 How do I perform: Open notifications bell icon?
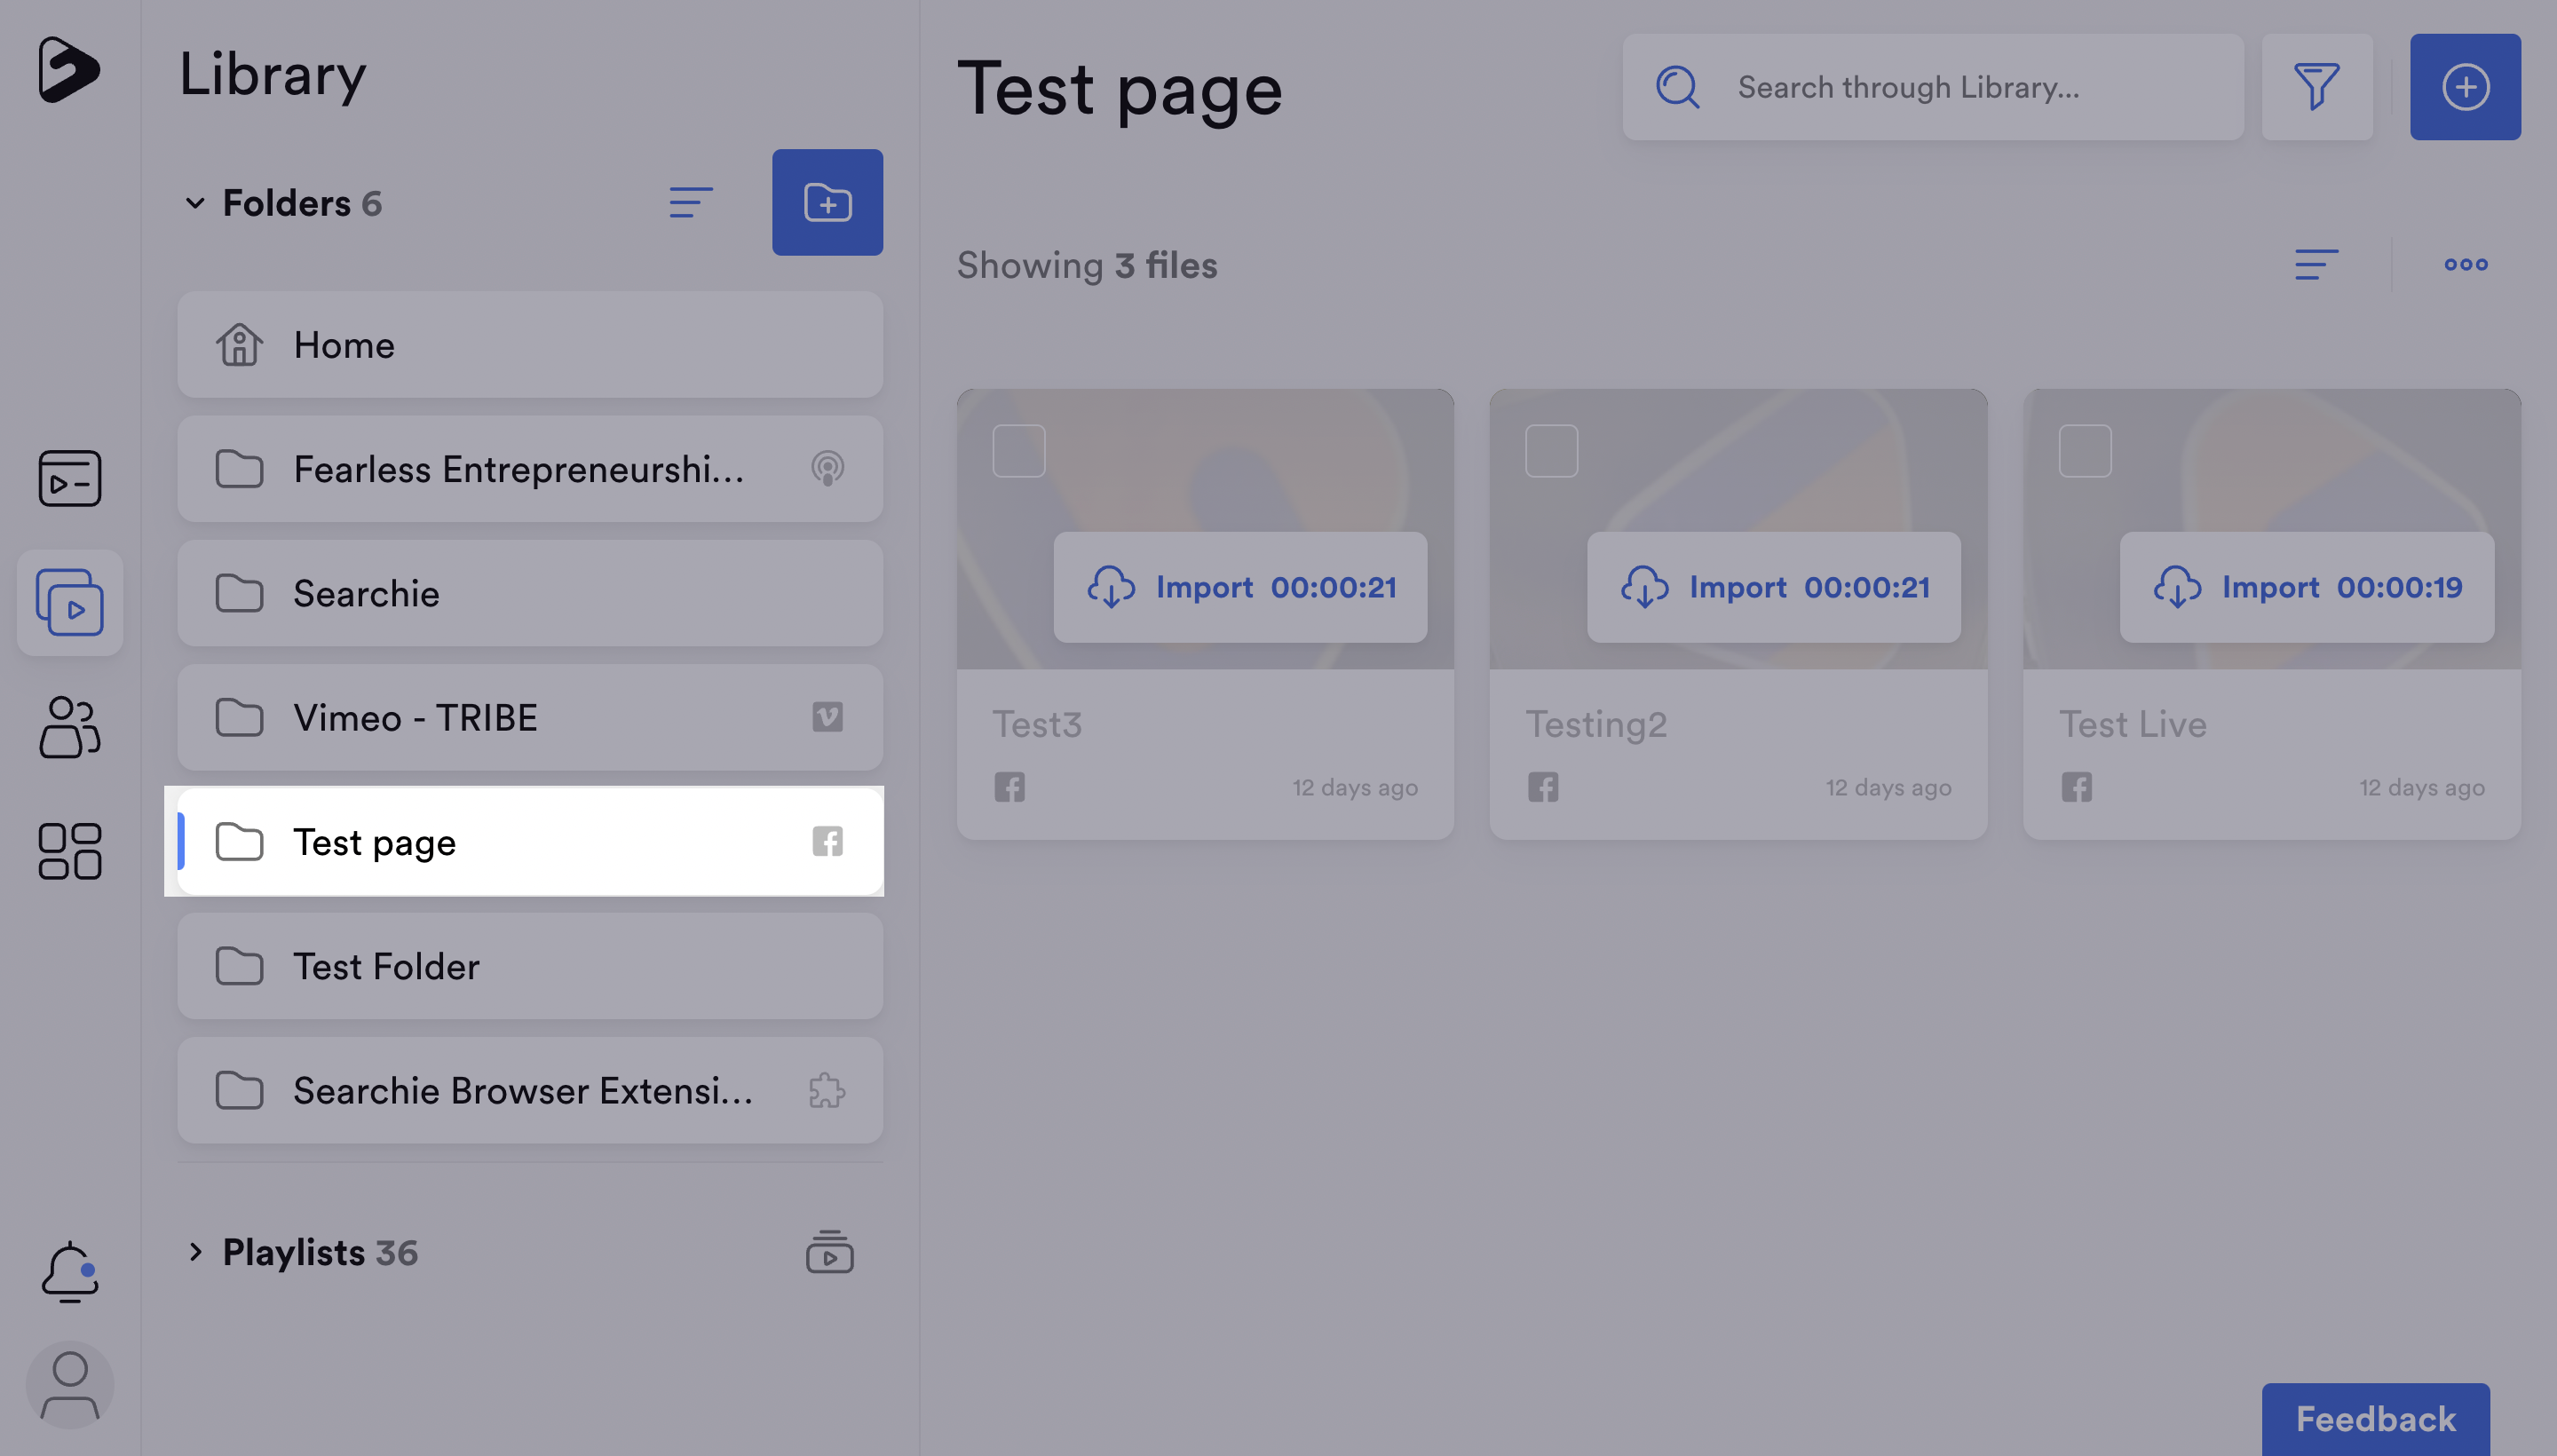click(x=69, y=1271)
